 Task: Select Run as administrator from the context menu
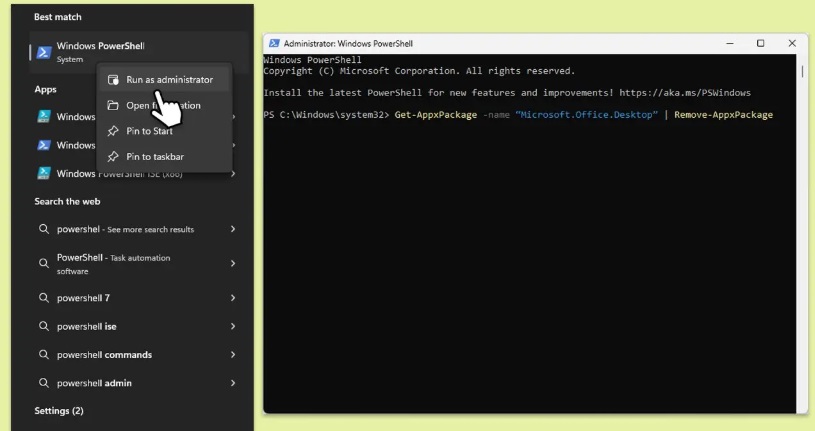pyautogui.click(x=168, y=79)
